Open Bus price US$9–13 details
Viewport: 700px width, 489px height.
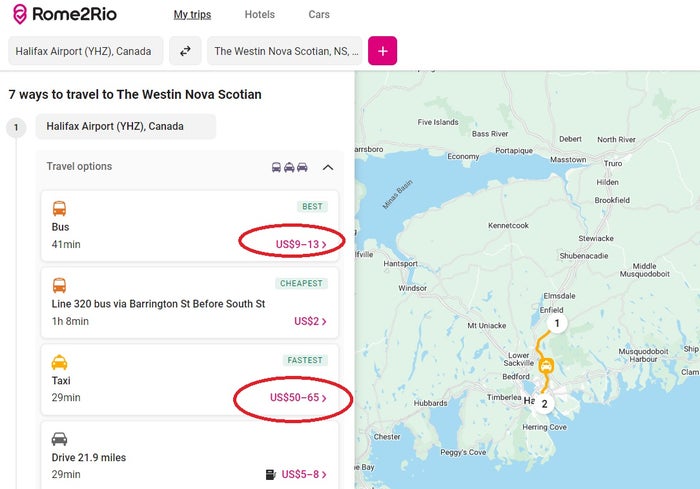point(301,244)
